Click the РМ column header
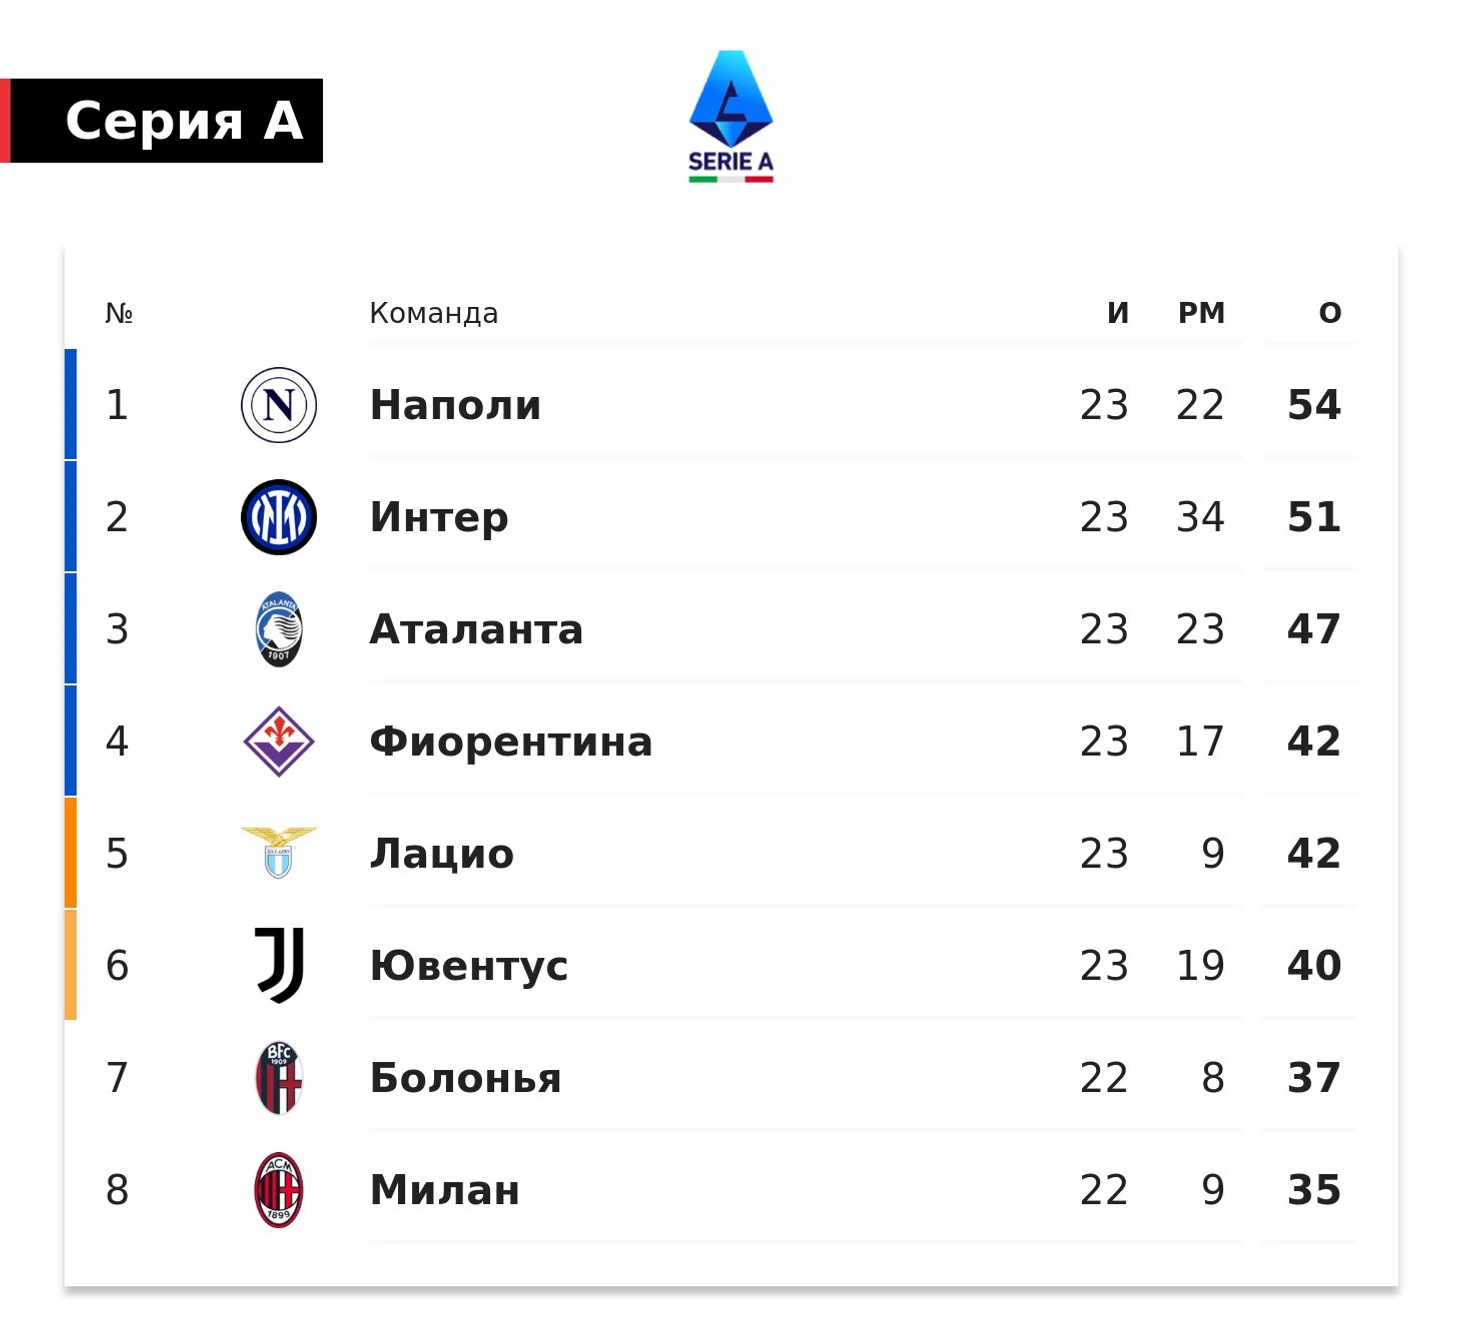 (1201, 313)
